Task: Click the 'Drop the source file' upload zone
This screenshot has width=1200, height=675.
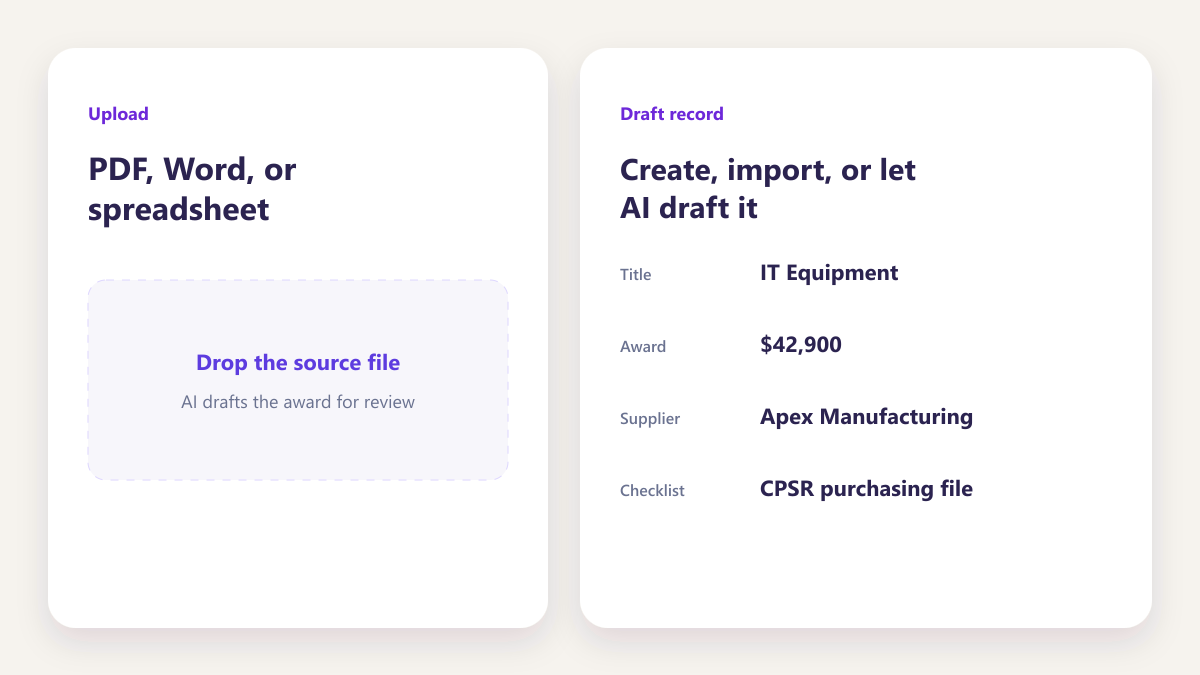Action: point(298,380)
